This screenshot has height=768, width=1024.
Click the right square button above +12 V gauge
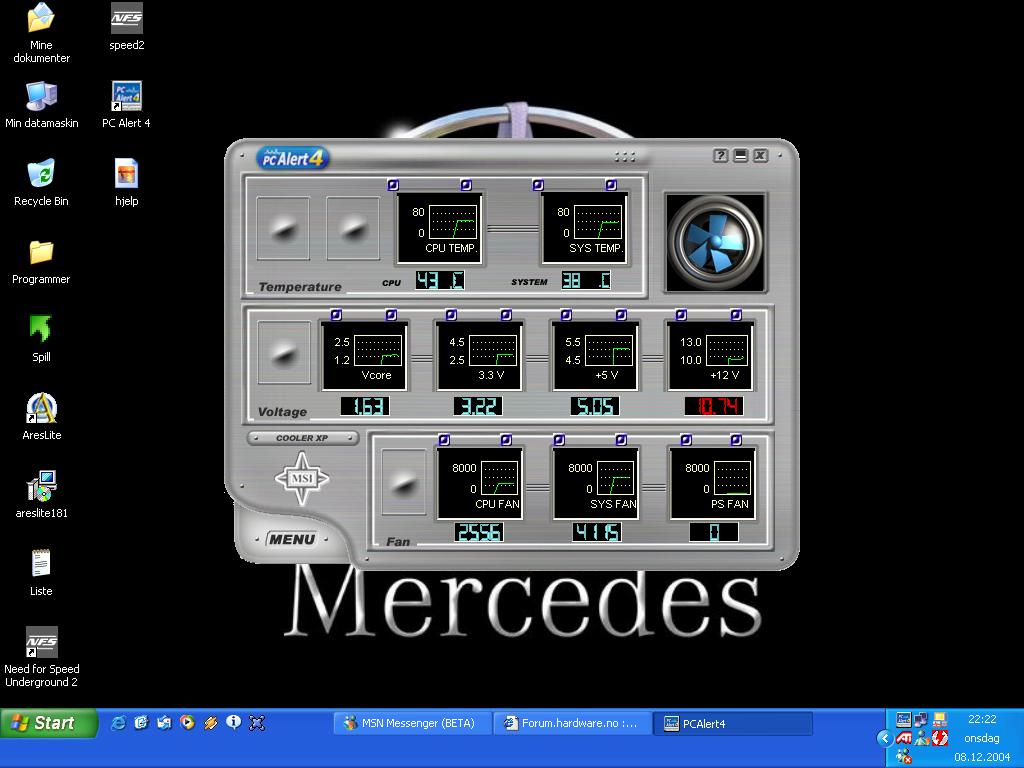[x=736, y=315]
